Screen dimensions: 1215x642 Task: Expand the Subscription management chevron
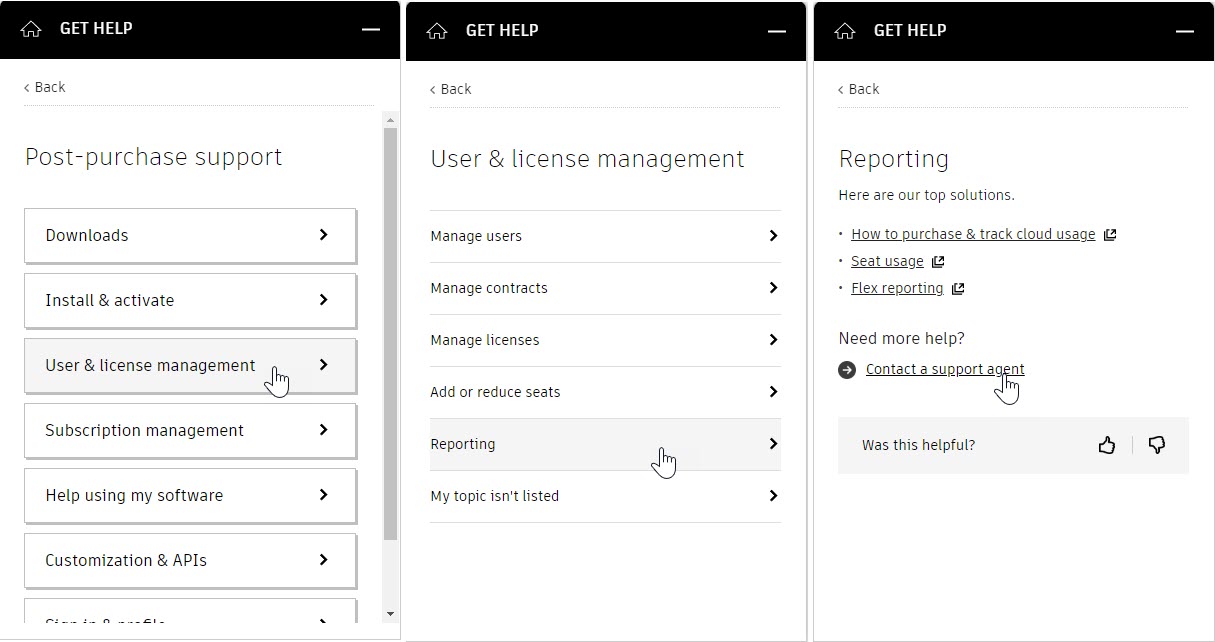[x=323, y=430]
